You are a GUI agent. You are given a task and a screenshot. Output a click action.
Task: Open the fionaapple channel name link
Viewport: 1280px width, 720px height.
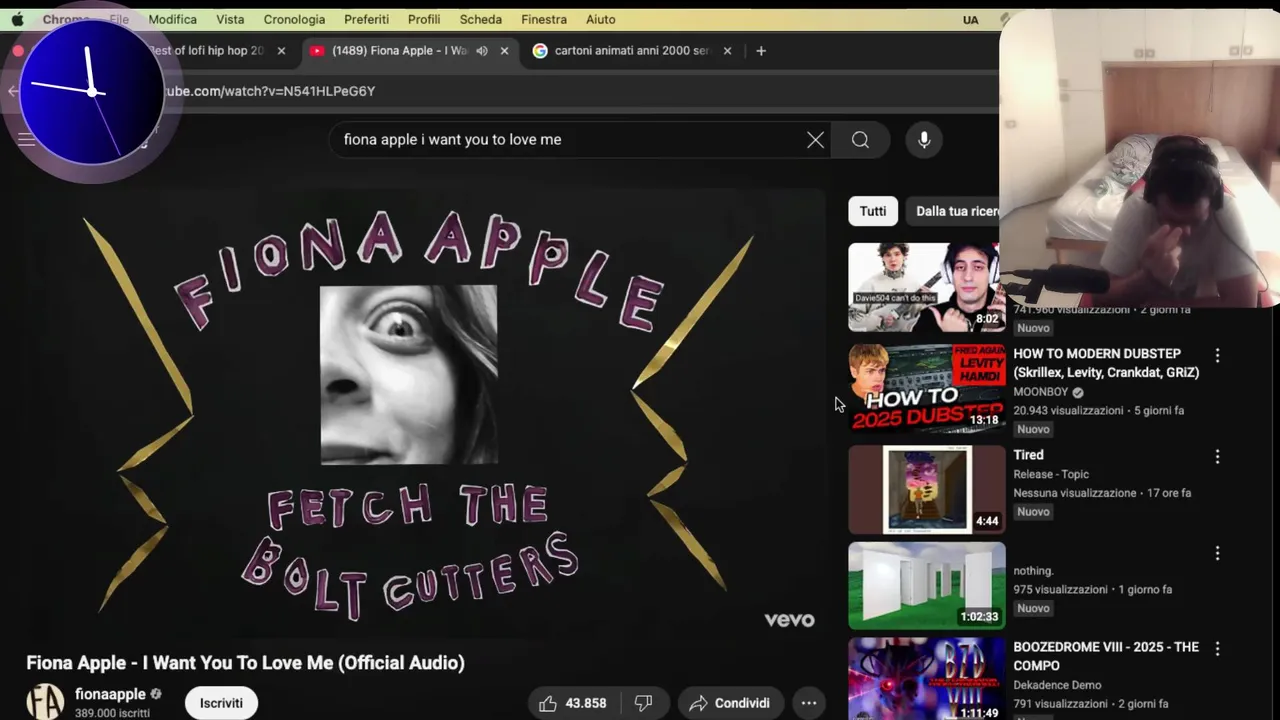click(110, 694)
